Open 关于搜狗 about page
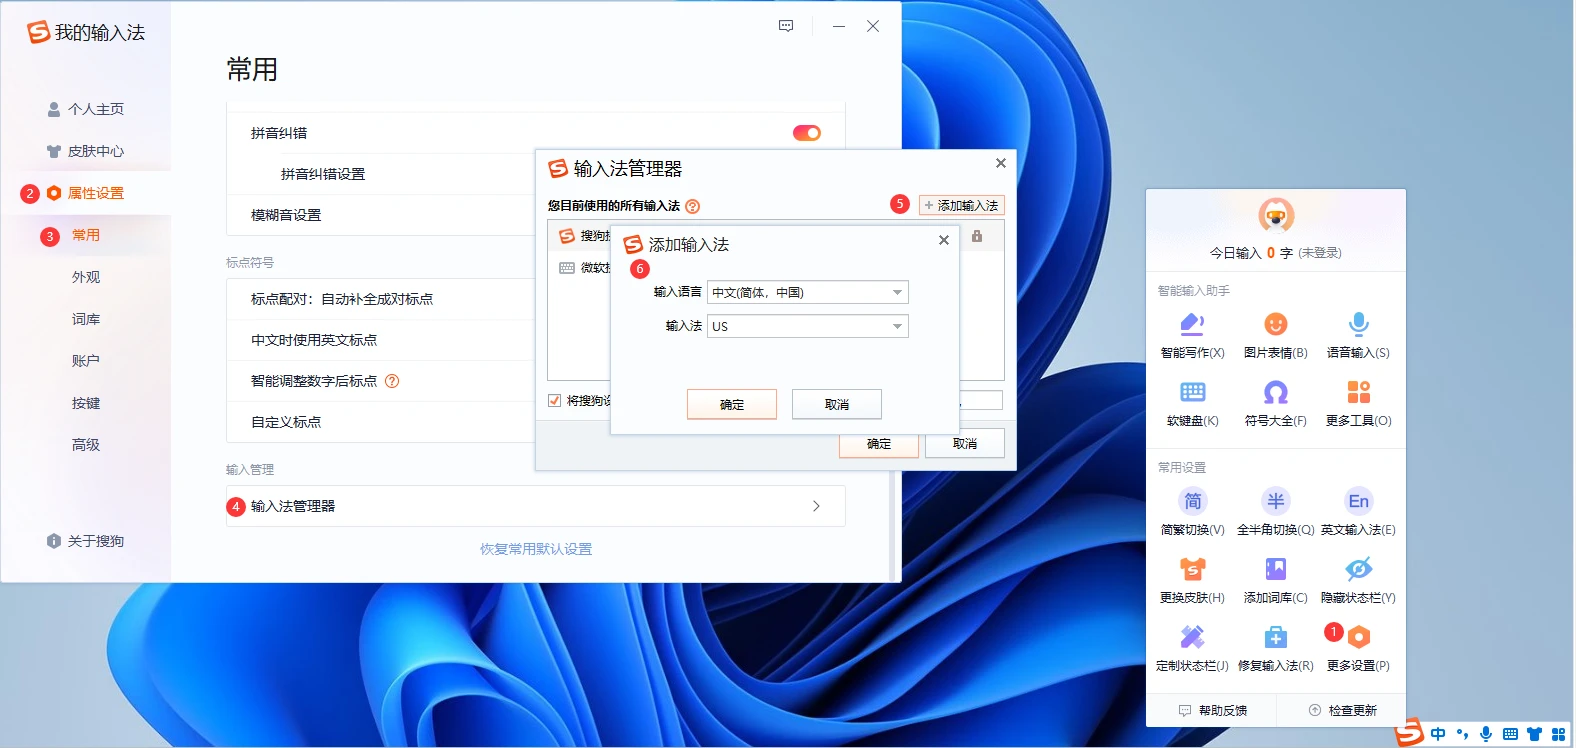This screenshot has height=748, width=1576. click(86, 541)
